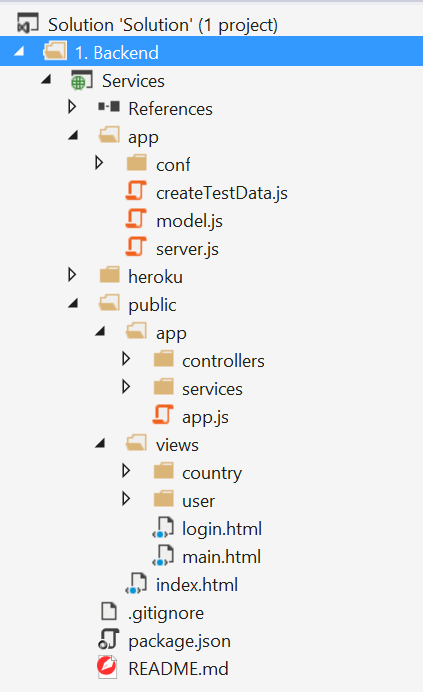Screen dimensions: 423x692
Task: Select the "views" folder name
Action: (177, 445)
